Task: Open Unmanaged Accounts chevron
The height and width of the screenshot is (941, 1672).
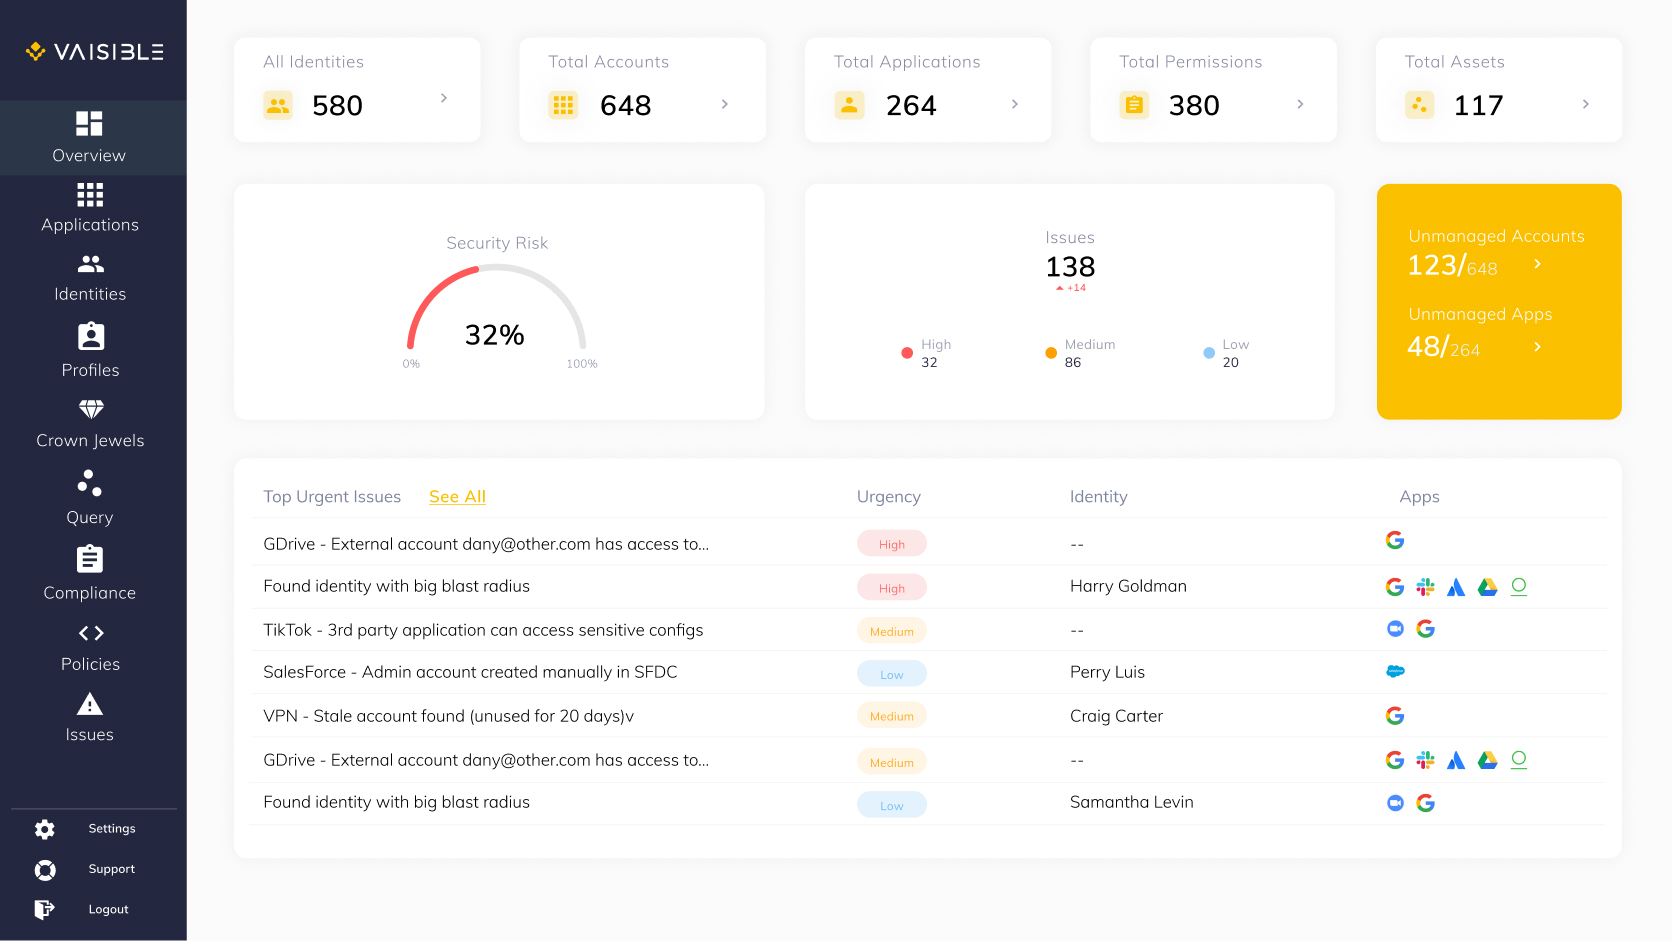Action: (x=1538, y=264)
